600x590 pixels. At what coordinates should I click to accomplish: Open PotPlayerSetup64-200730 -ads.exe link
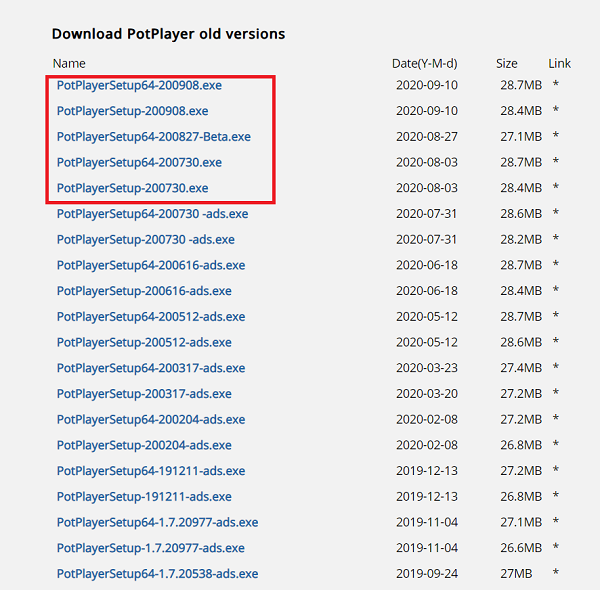[x=153, y=214]
